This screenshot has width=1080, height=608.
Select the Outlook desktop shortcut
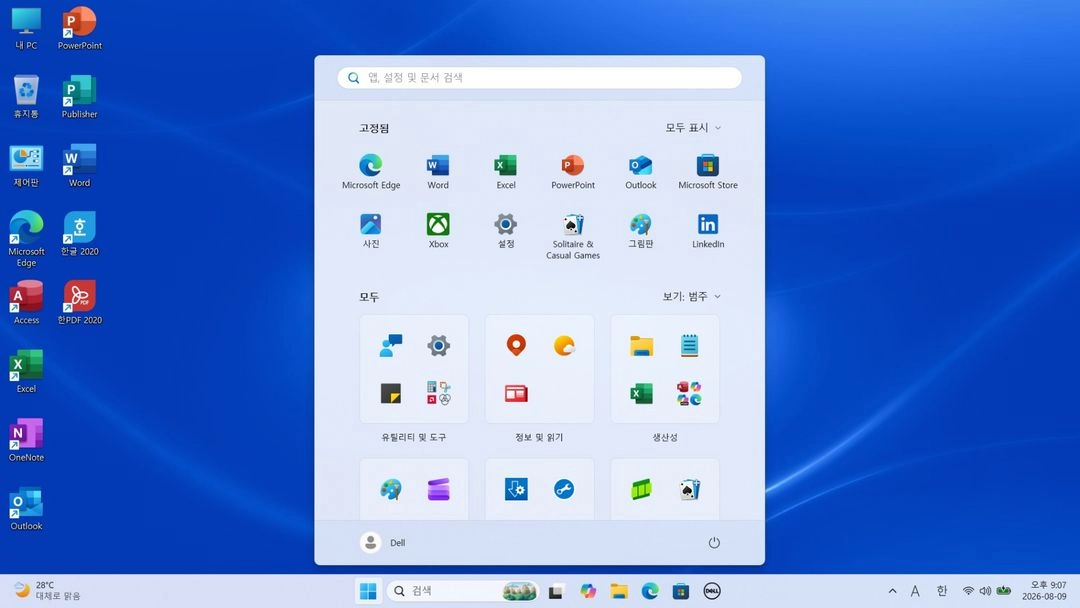coord(26,509)
